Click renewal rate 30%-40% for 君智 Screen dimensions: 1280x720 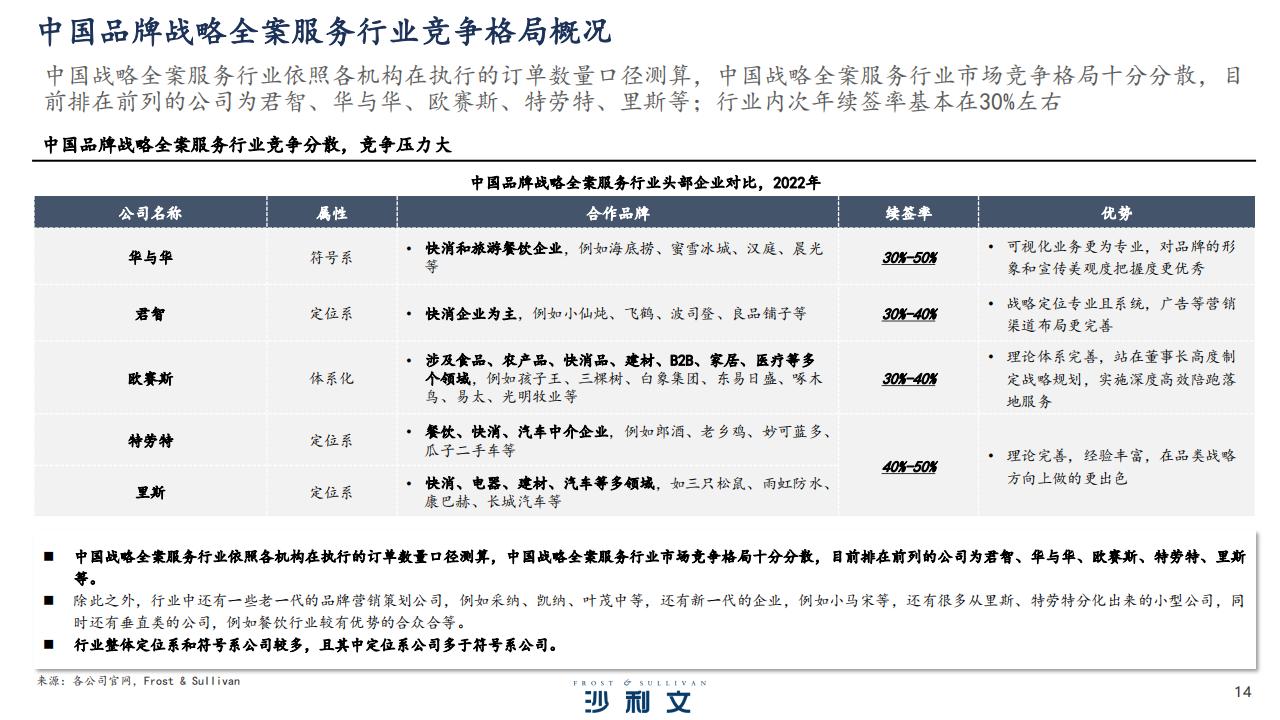(909, 314)
